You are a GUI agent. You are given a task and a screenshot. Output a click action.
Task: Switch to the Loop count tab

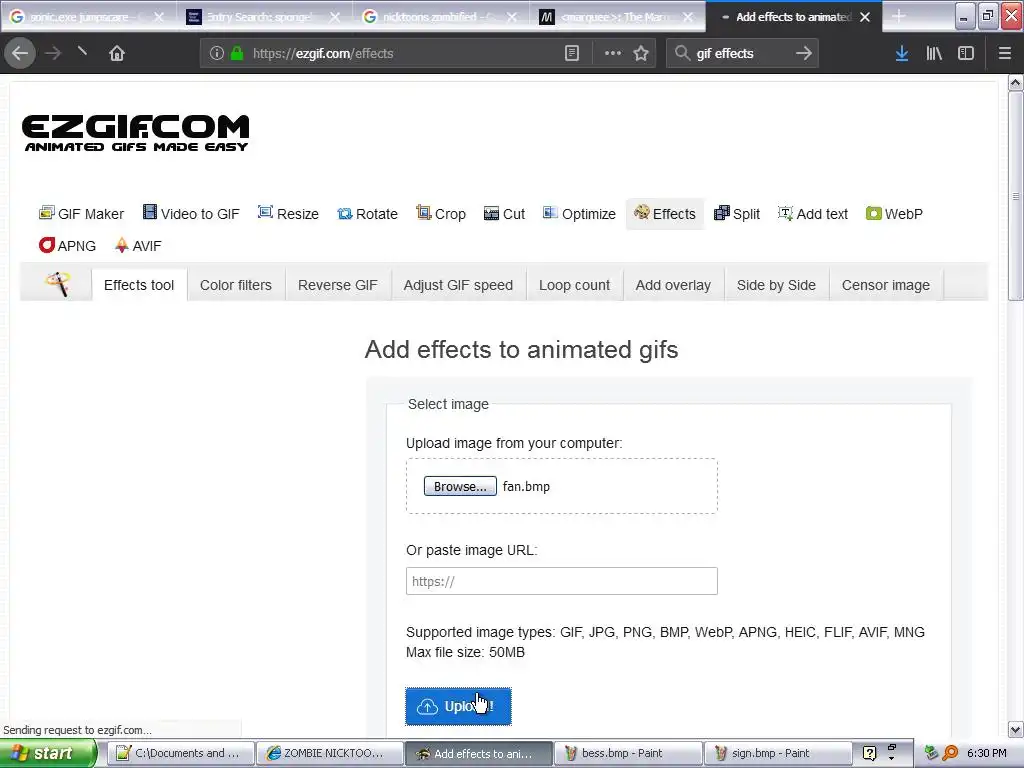point(575,285)
